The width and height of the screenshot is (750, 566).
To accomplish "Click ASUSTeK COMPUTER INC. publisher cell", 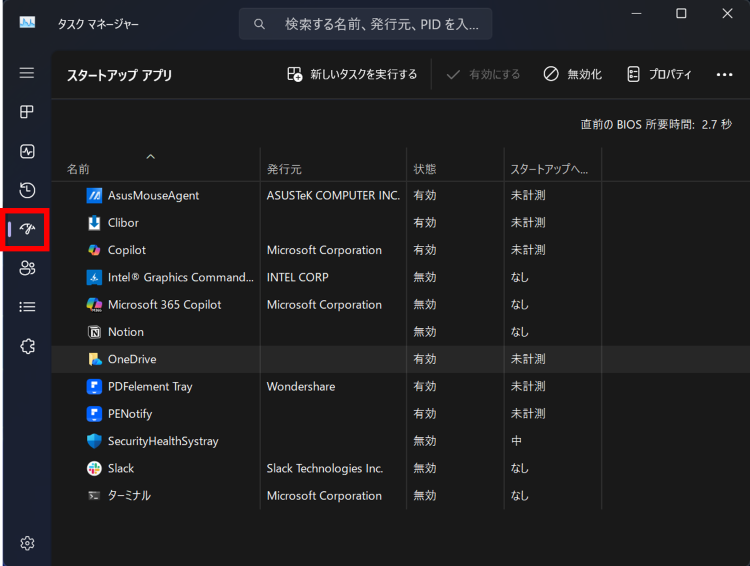I will click(333, 195).
